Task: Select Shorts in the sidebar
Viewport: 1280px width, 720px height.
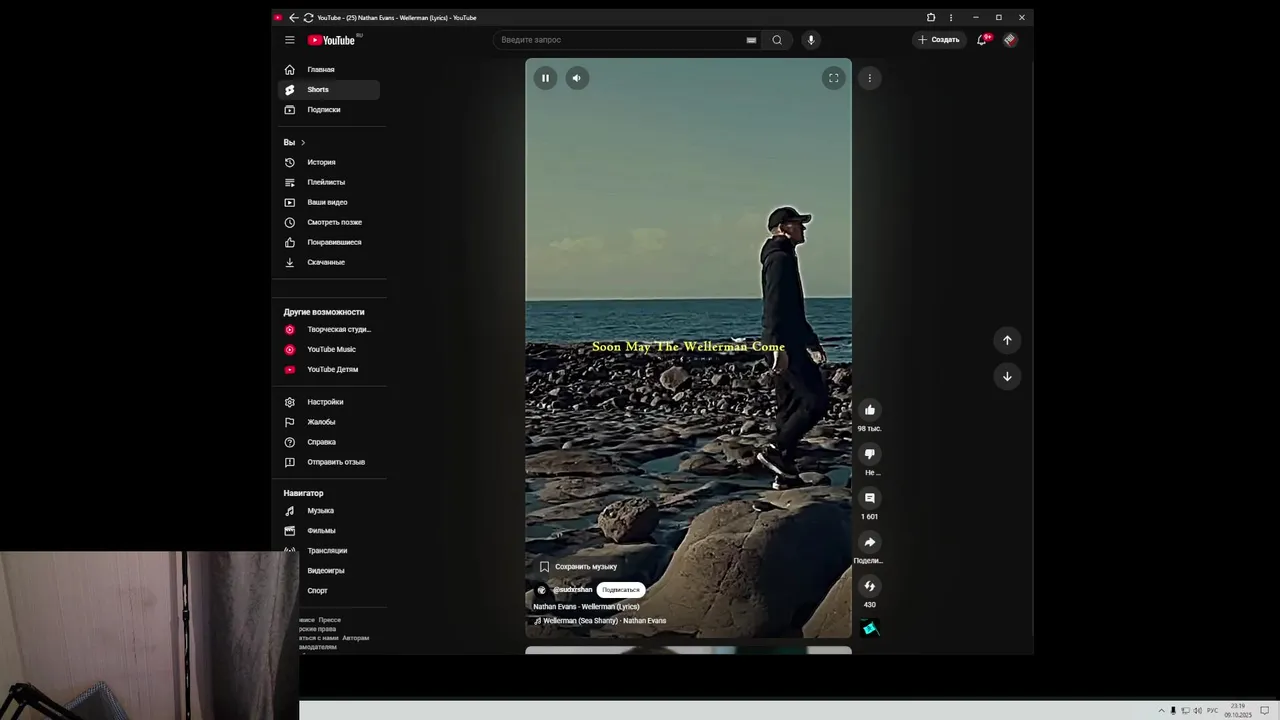Action: (x=329, y=90)
